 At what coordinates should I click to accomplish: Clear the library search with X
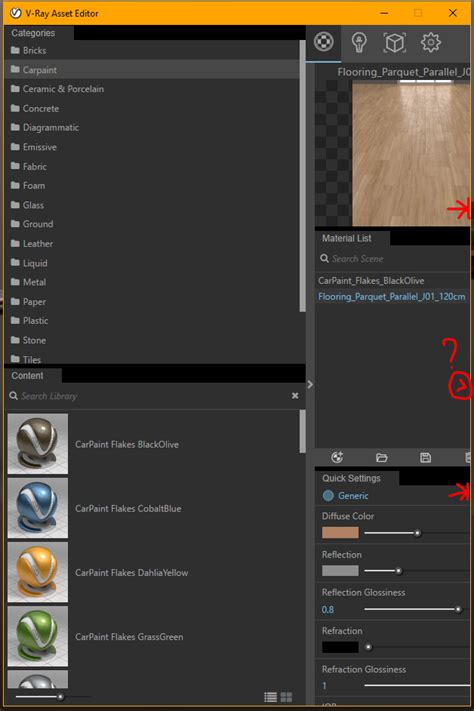click(295, 396)
